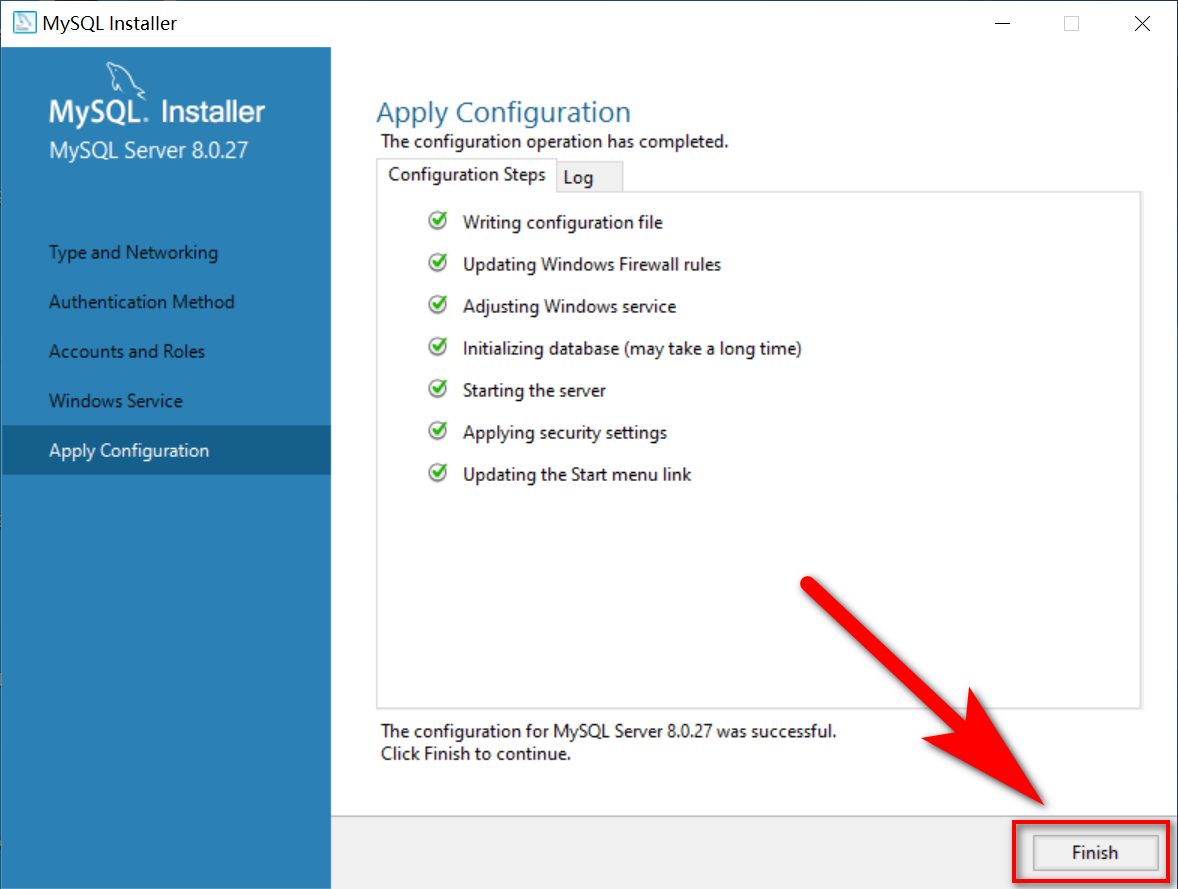Switch to the Log tab

589,177
